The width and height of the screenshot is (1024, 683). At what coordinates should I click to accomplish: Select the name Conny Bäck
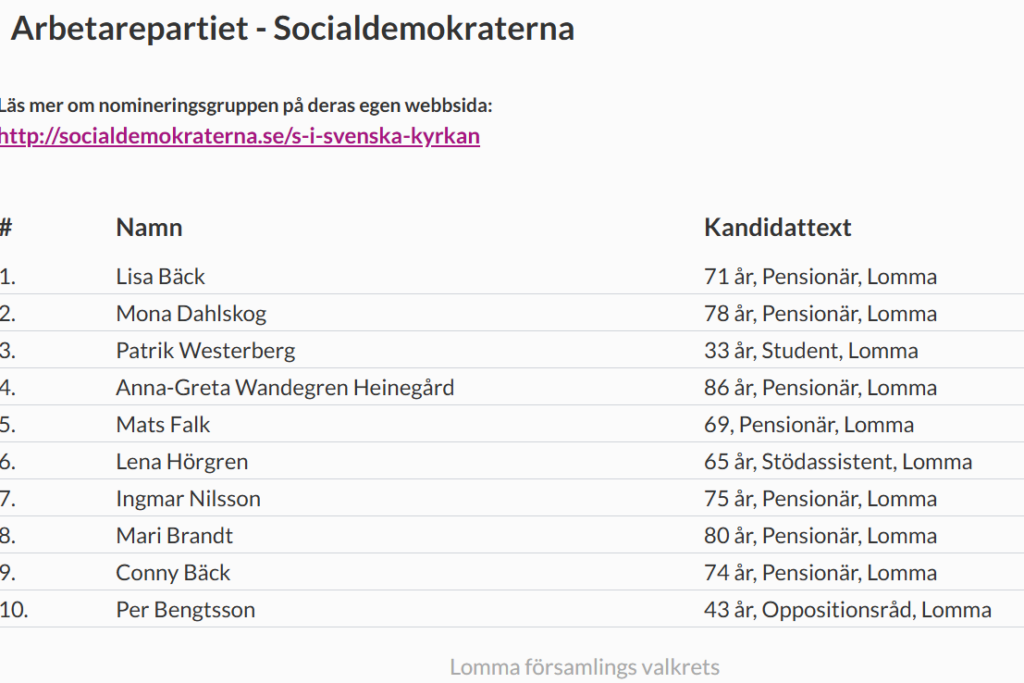click(173, 573)
